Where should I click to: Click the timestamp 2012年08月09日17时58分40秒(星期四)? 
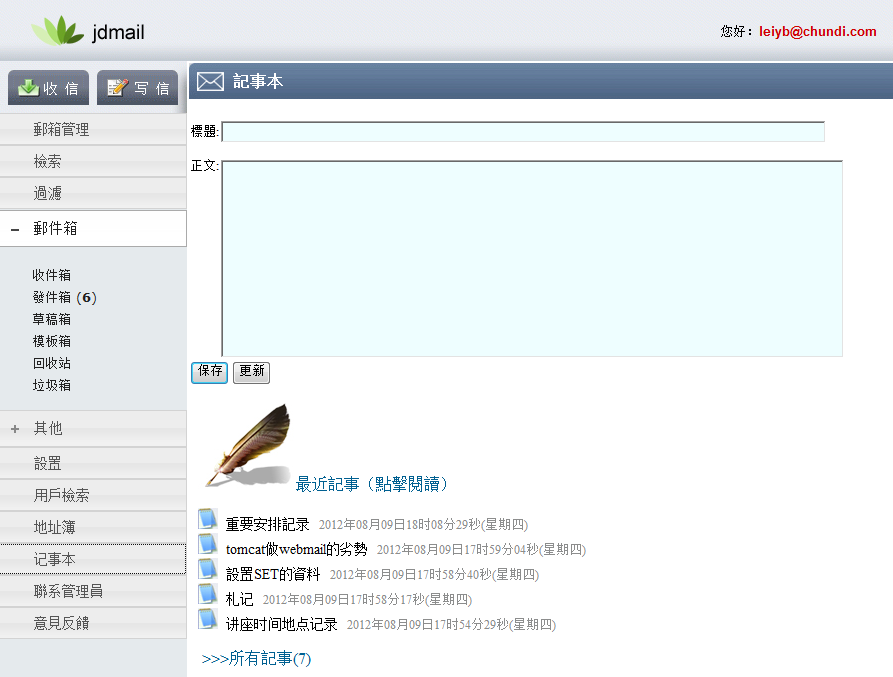tap(434, 575)
